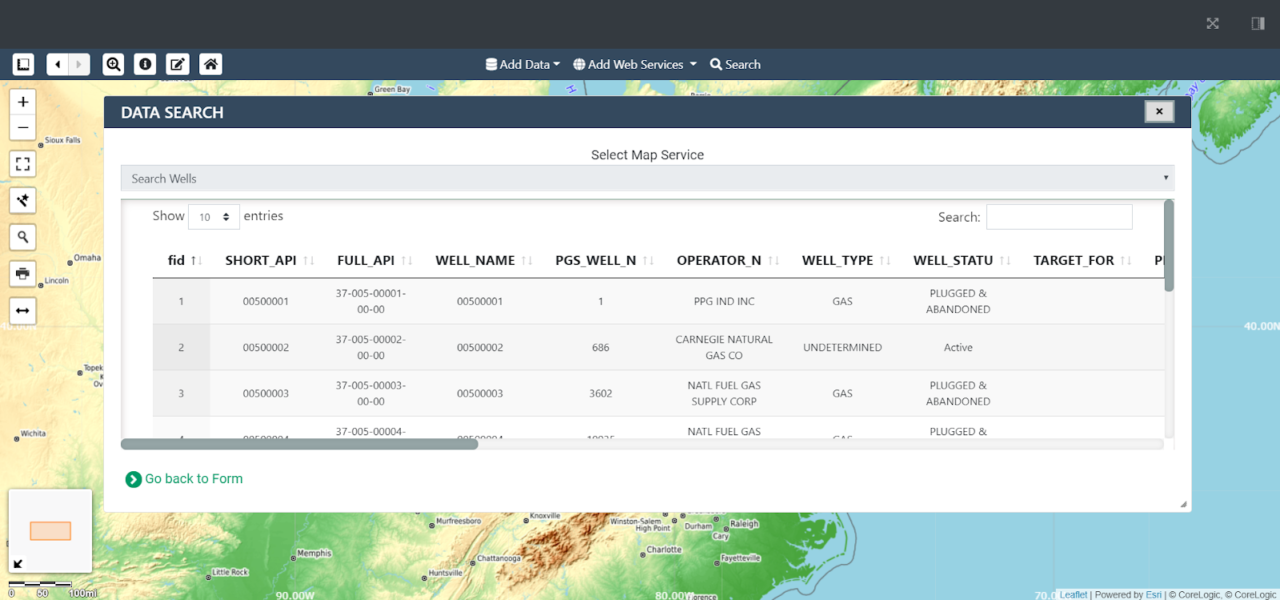Open the Search Wells map service dropdown

point(648,178)
